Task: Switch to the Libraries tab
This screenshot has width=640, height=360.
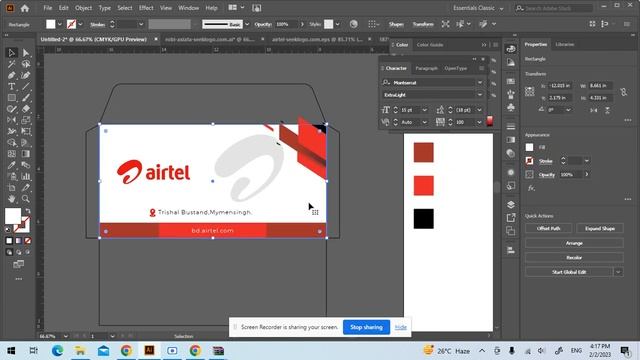Action: [x=565, y=44]
